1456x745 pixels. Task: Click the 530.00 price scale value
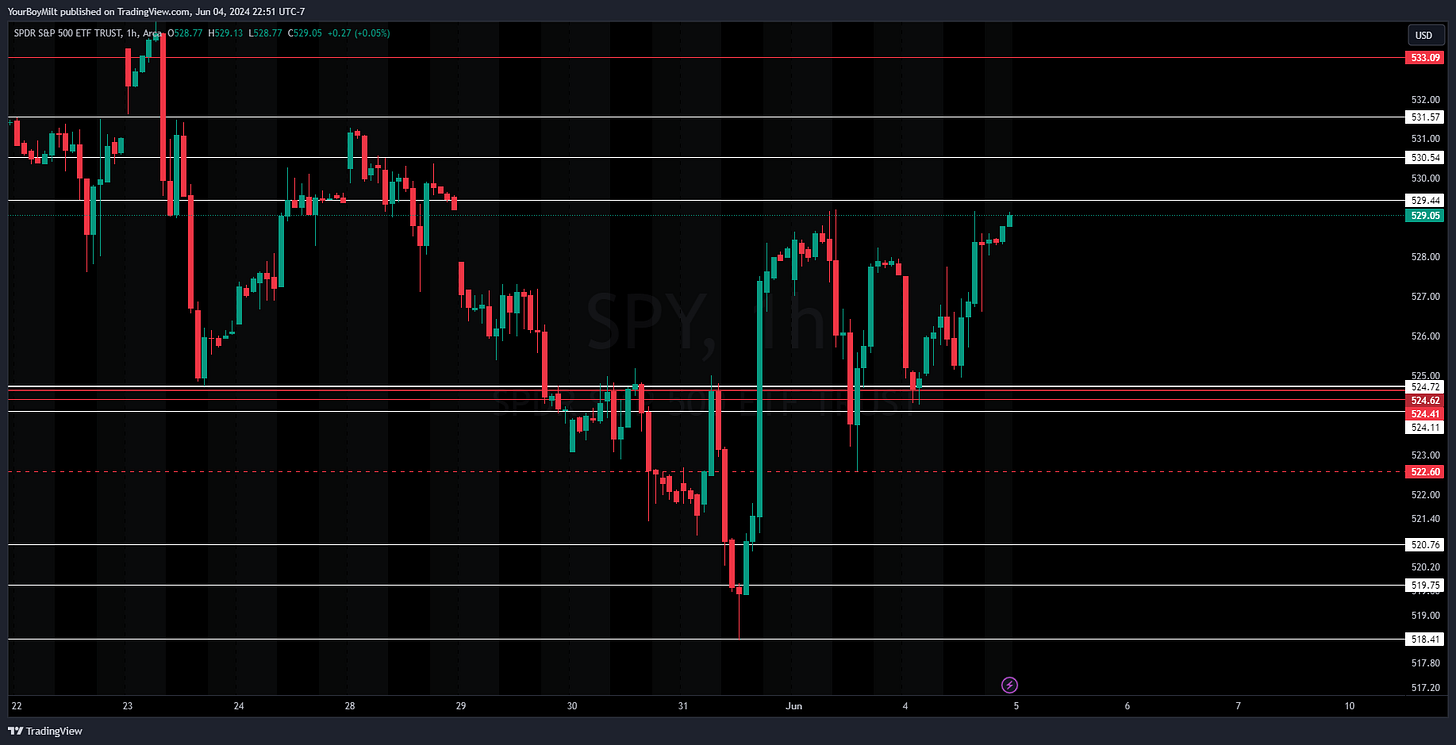pos(1424,178)
